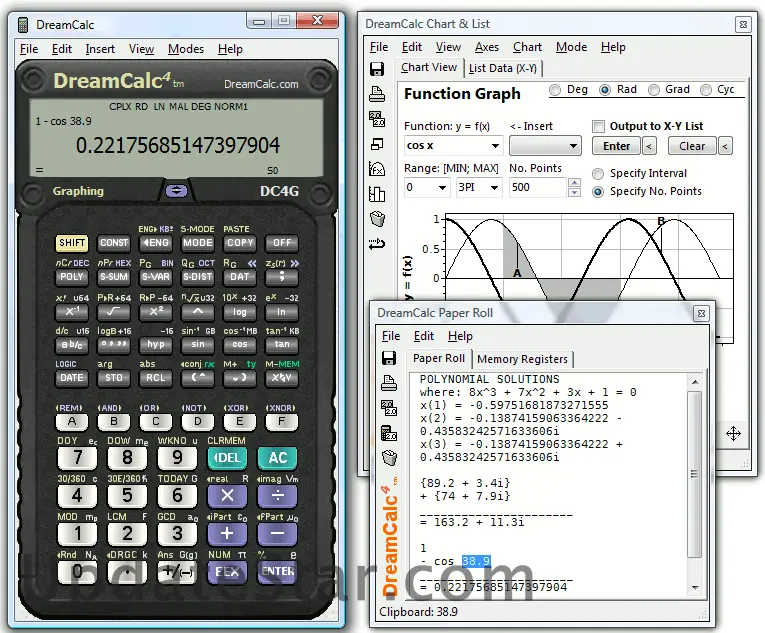
Task: Click the save icon in Paper Roll window
Action: coord(389,358)
